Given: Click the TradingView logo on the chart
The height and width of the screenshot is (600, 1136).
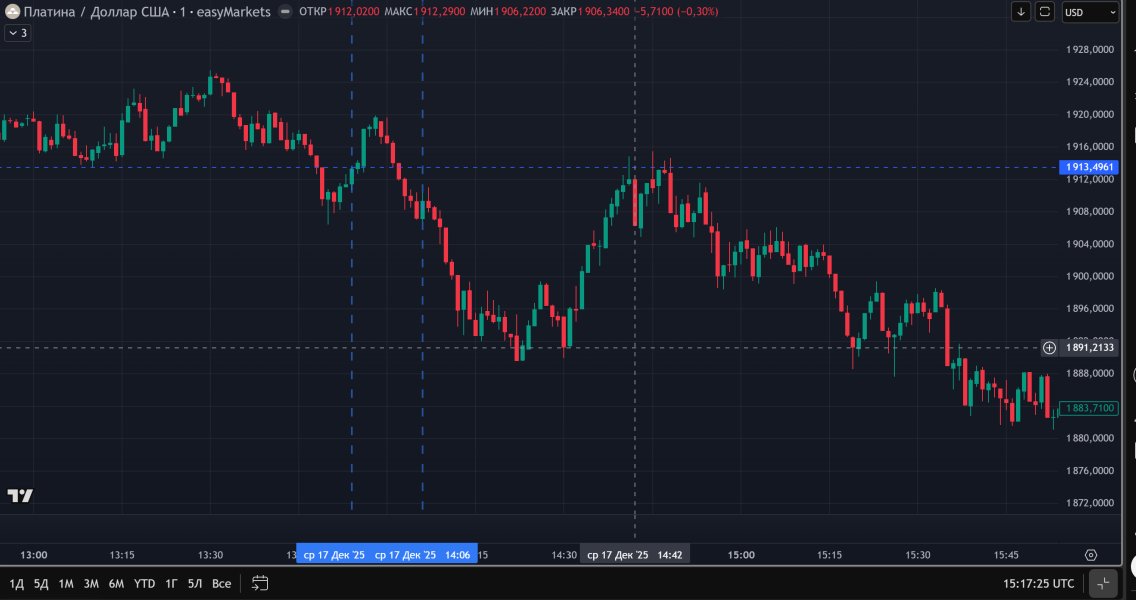Looking at the screenshot, I should click(20, 496).
